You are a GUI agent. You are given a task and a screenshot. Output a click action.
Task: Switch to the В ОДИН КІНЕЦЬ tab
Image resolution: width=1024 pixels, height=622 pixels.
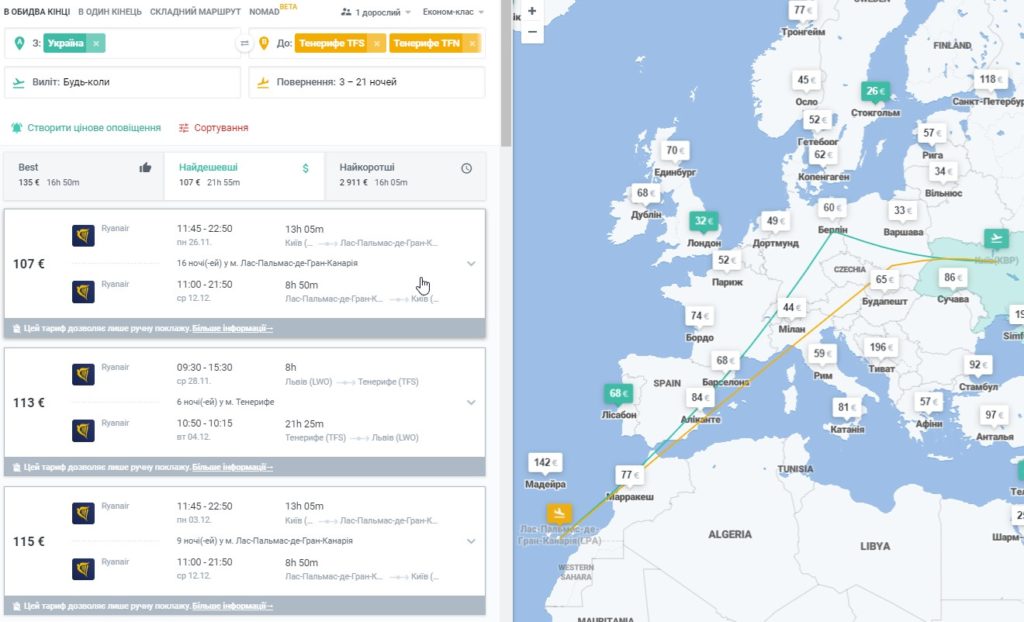(110, 12)
